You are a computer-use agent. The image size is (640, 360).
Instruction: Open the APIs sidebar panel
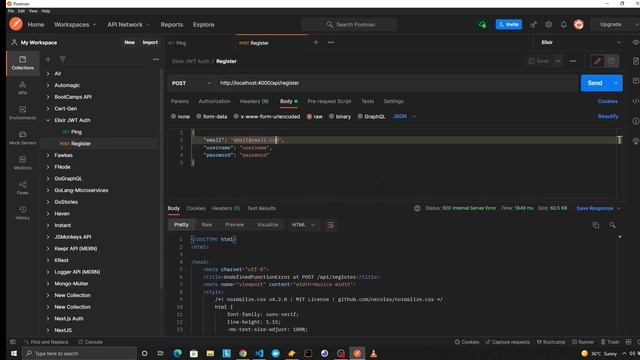22,88
